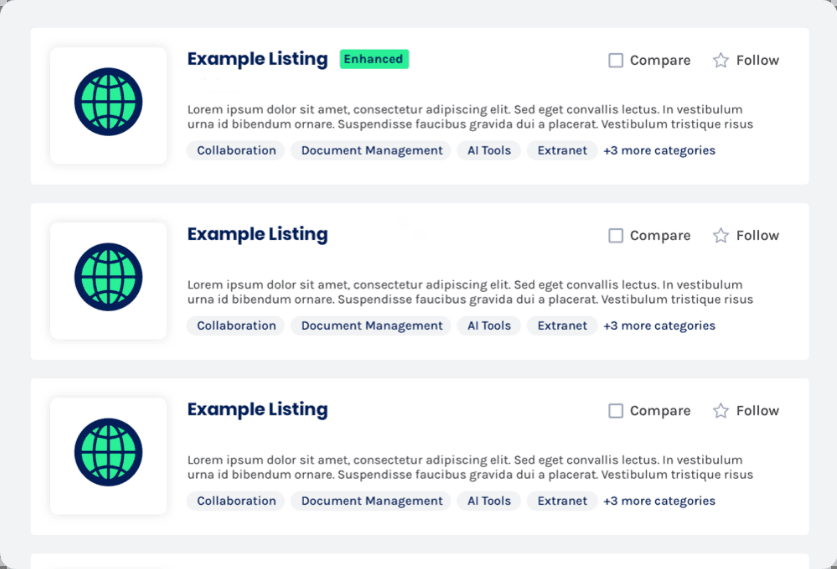Expand '+3 more categories' on second listing
This screenshot has height=569, width=837.
(659, 326)
